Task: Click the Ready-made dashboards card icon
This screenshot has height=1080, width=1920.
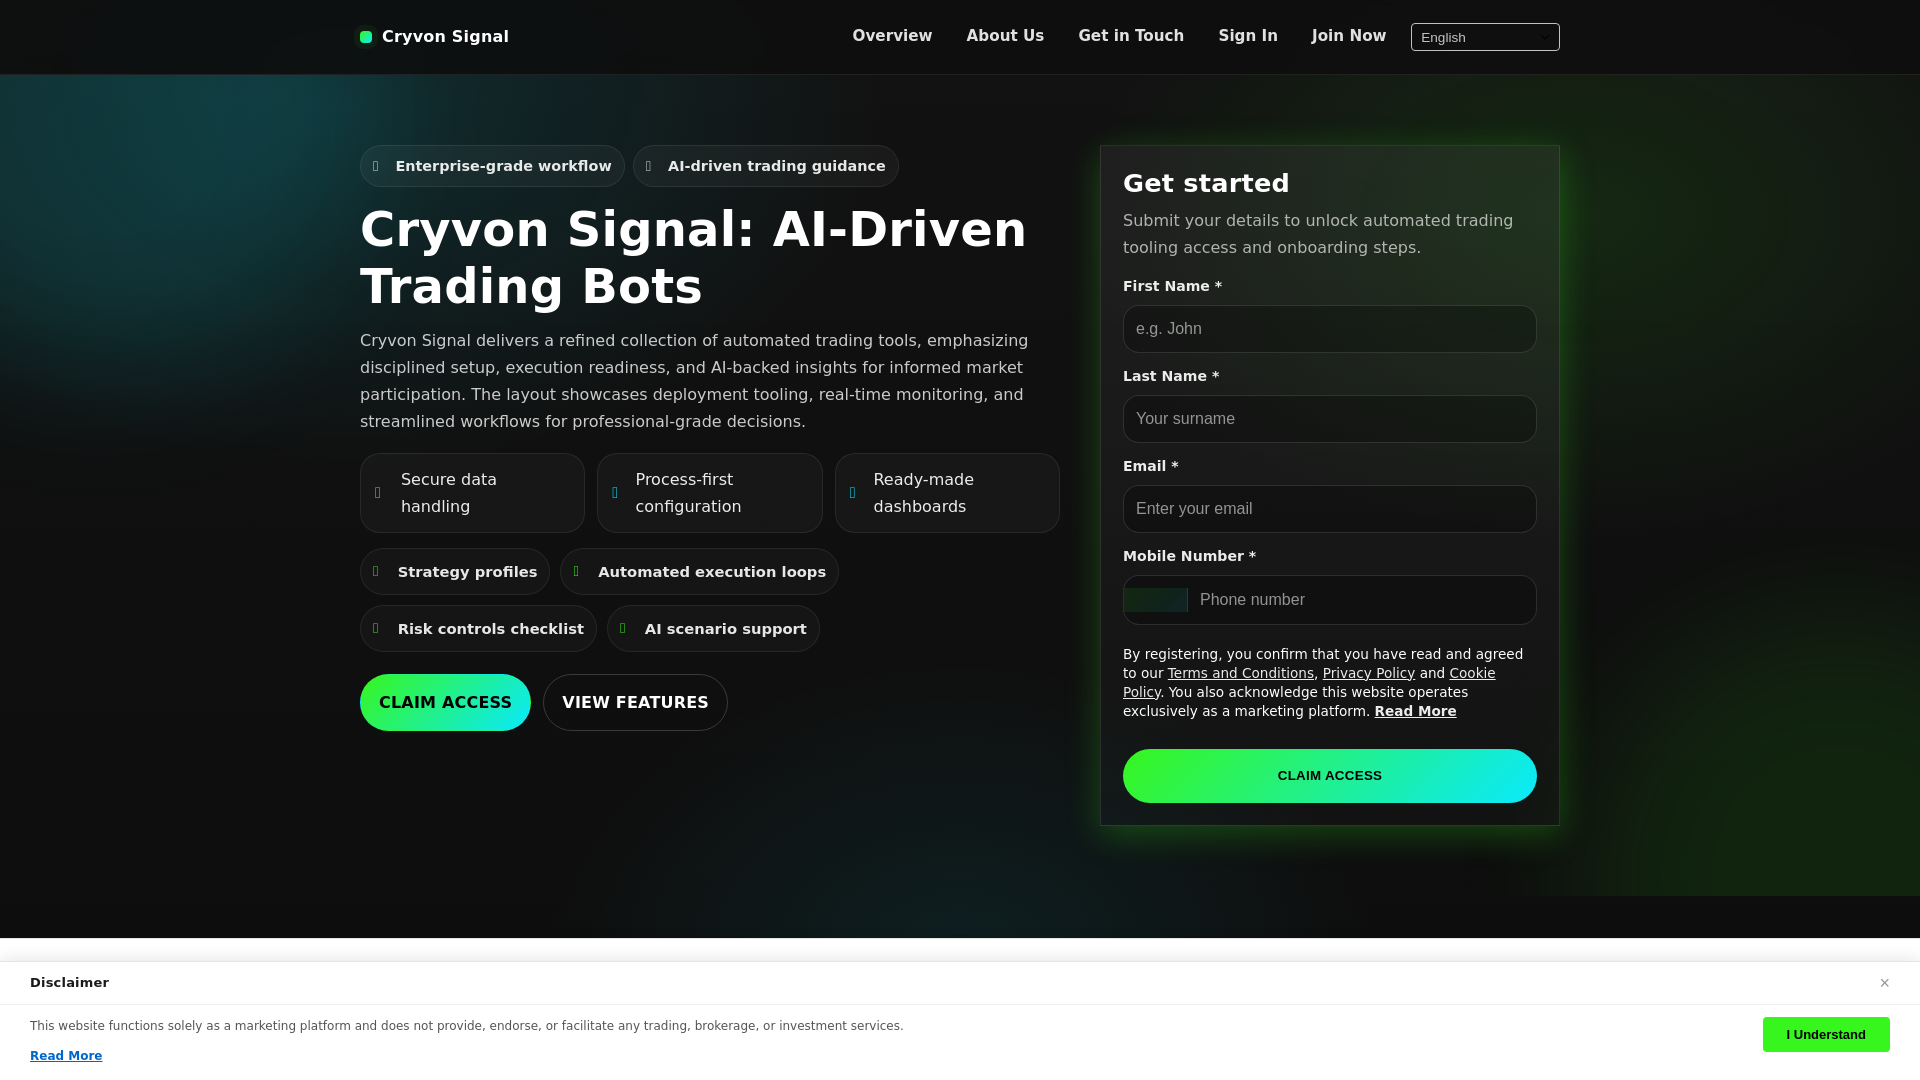Action: click(x=853, y=493)
